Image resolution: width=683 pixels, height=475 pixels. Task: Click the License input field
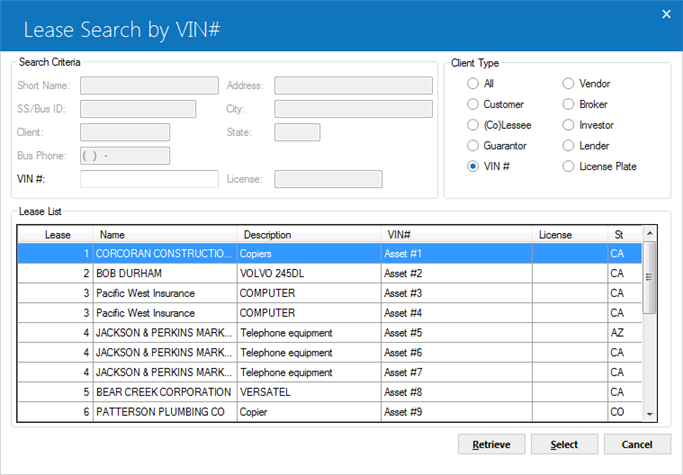click(x=328, y=179)
